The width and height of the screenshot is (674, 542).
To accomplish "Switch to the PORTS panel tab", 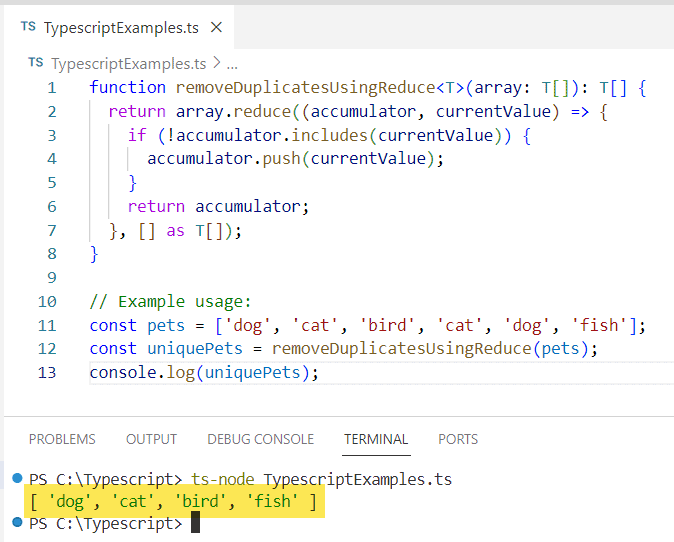I will click(x=458, y=439).
